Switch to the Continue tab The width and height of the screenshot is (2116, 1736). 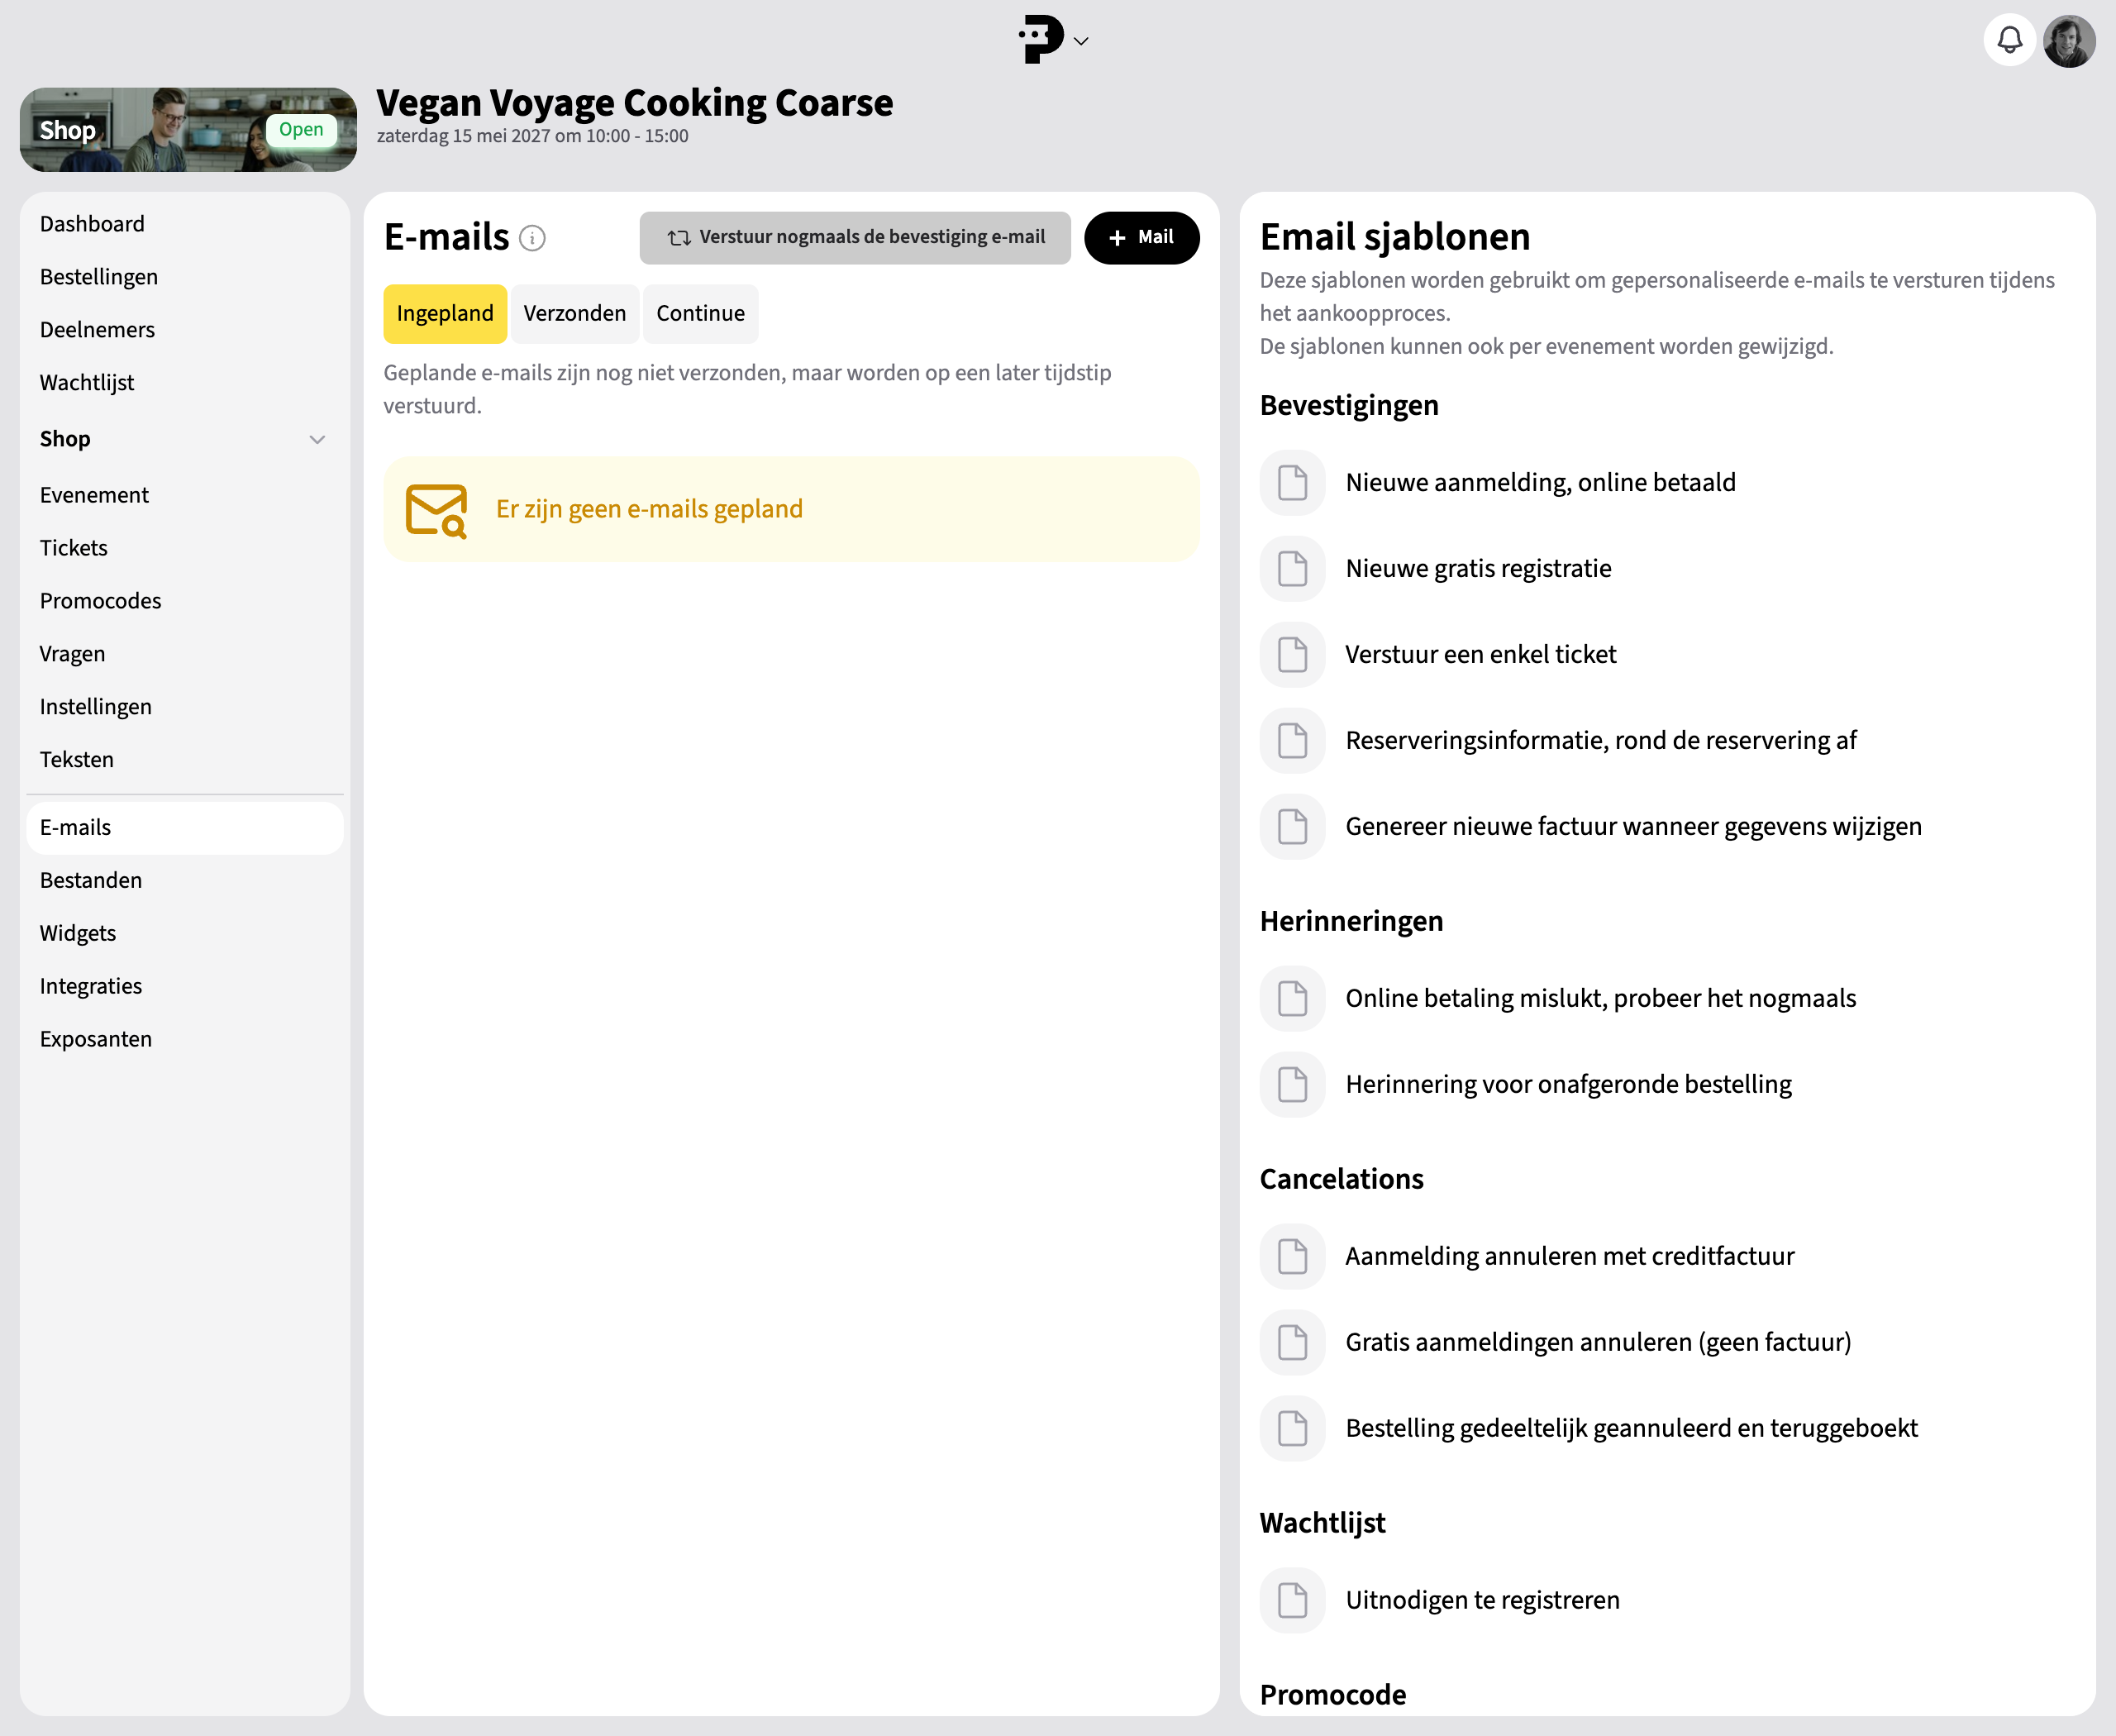point(701,314)
